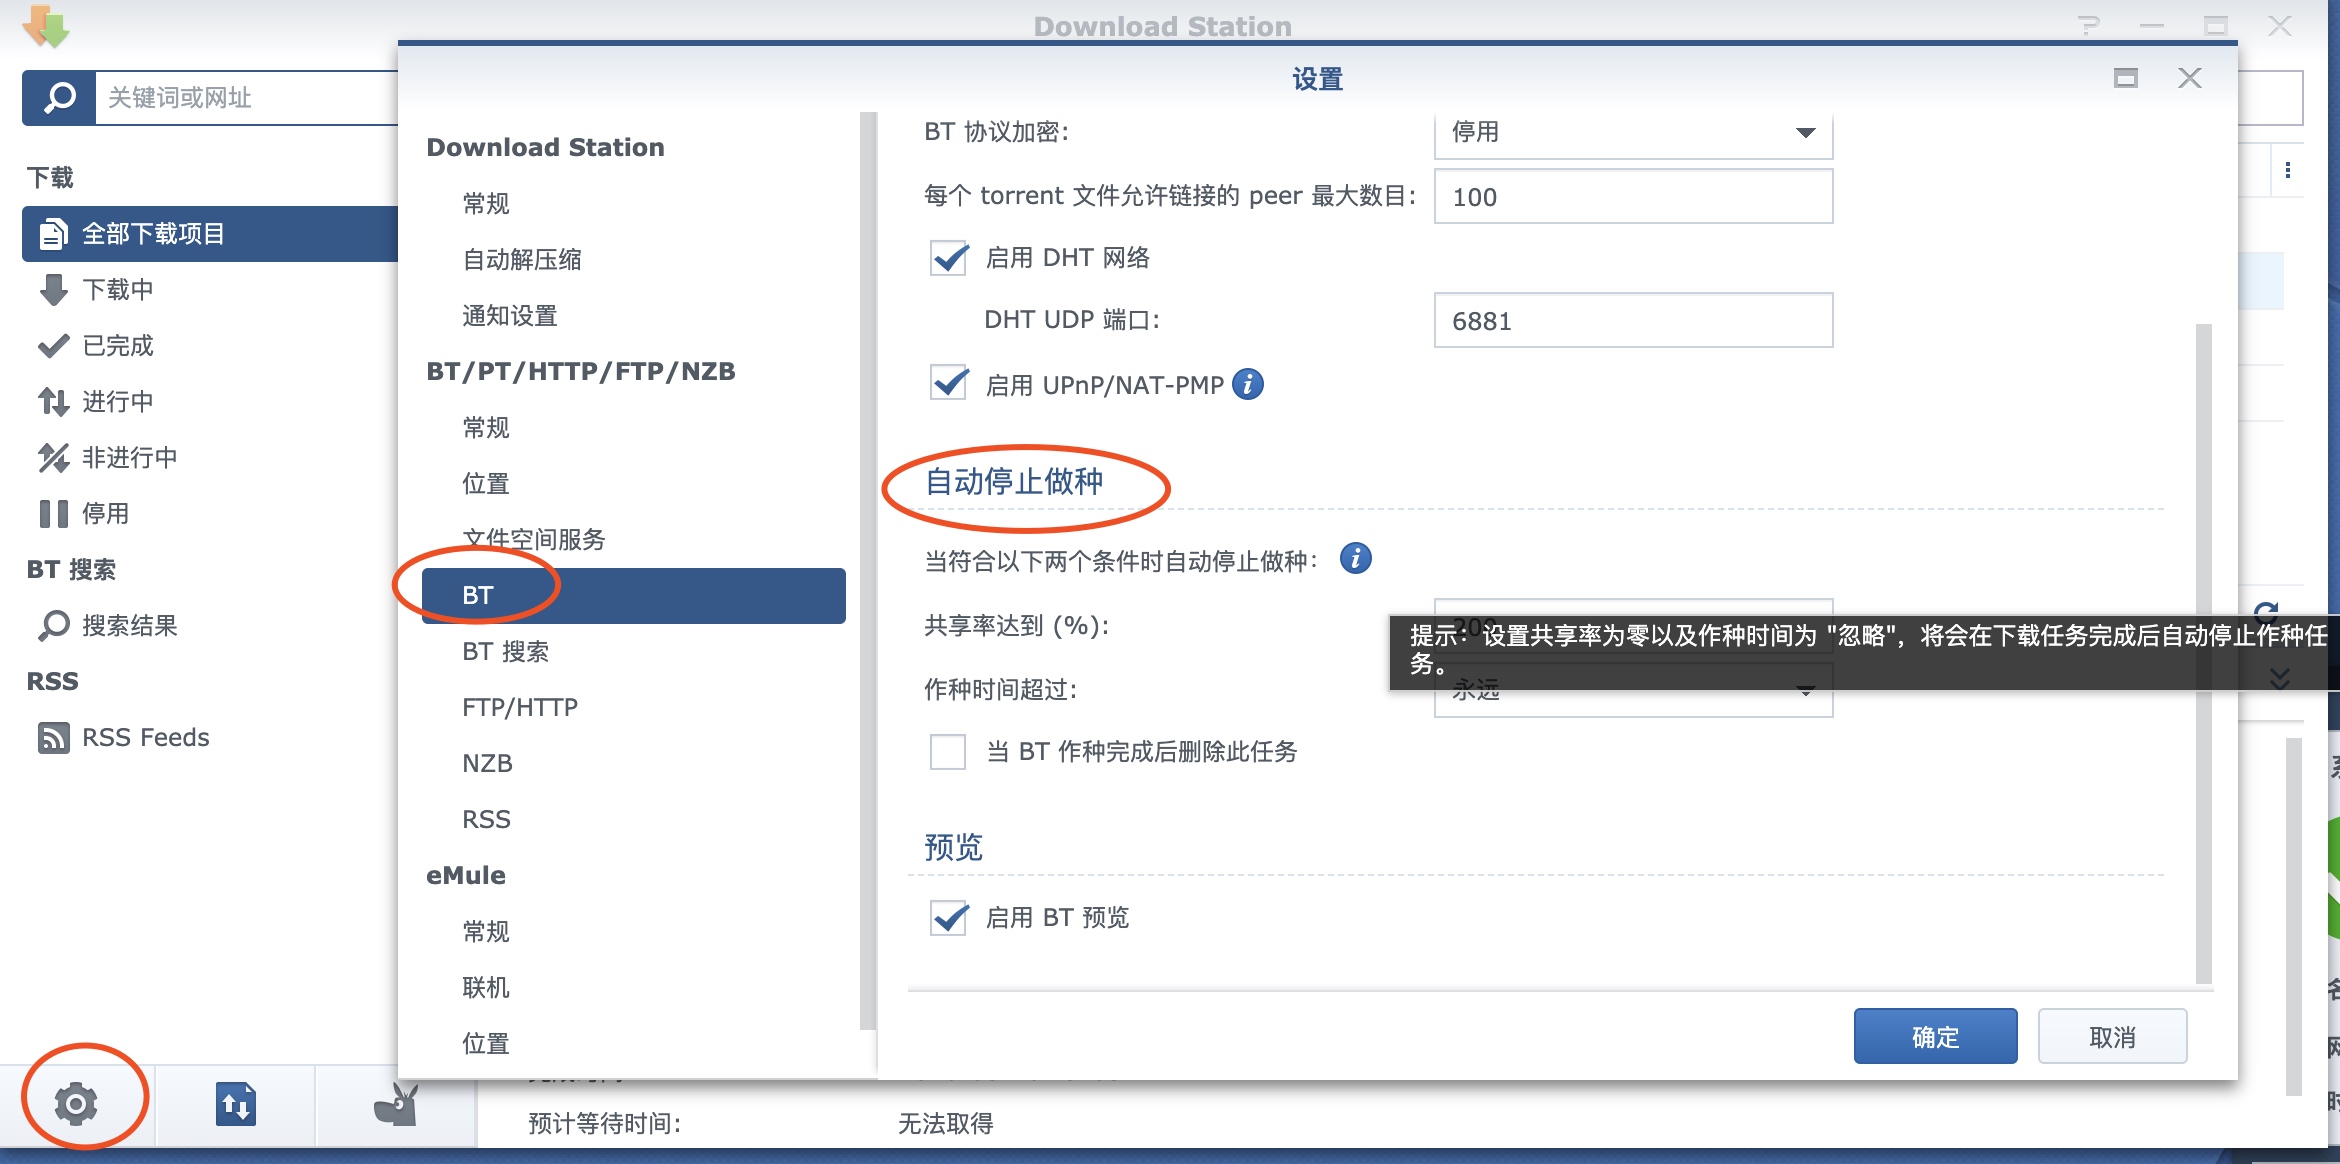Select FTP/HTTP settings item

[634, 708]
